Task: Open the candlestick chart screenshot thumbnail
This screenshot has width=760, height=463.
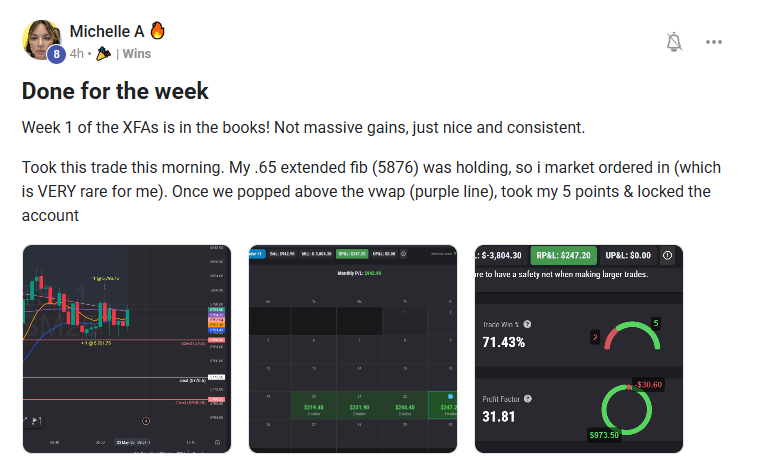Action: click(127, 349)
